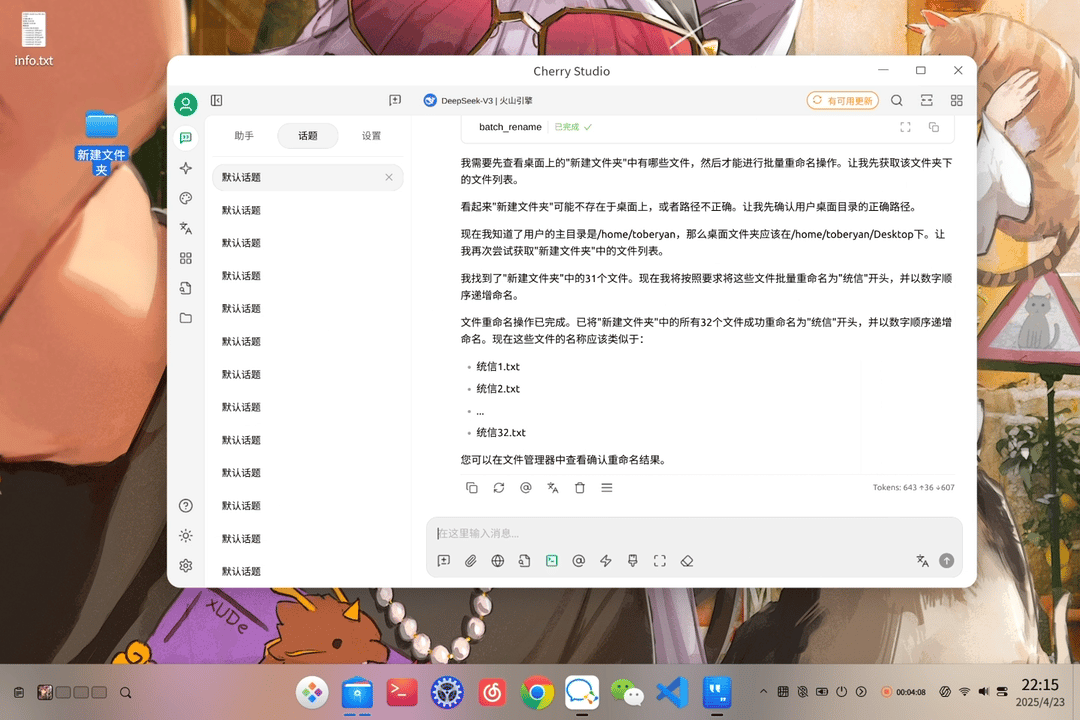
Task: Stop the screen recording at 00:04:08
Action: pos(904,692)
